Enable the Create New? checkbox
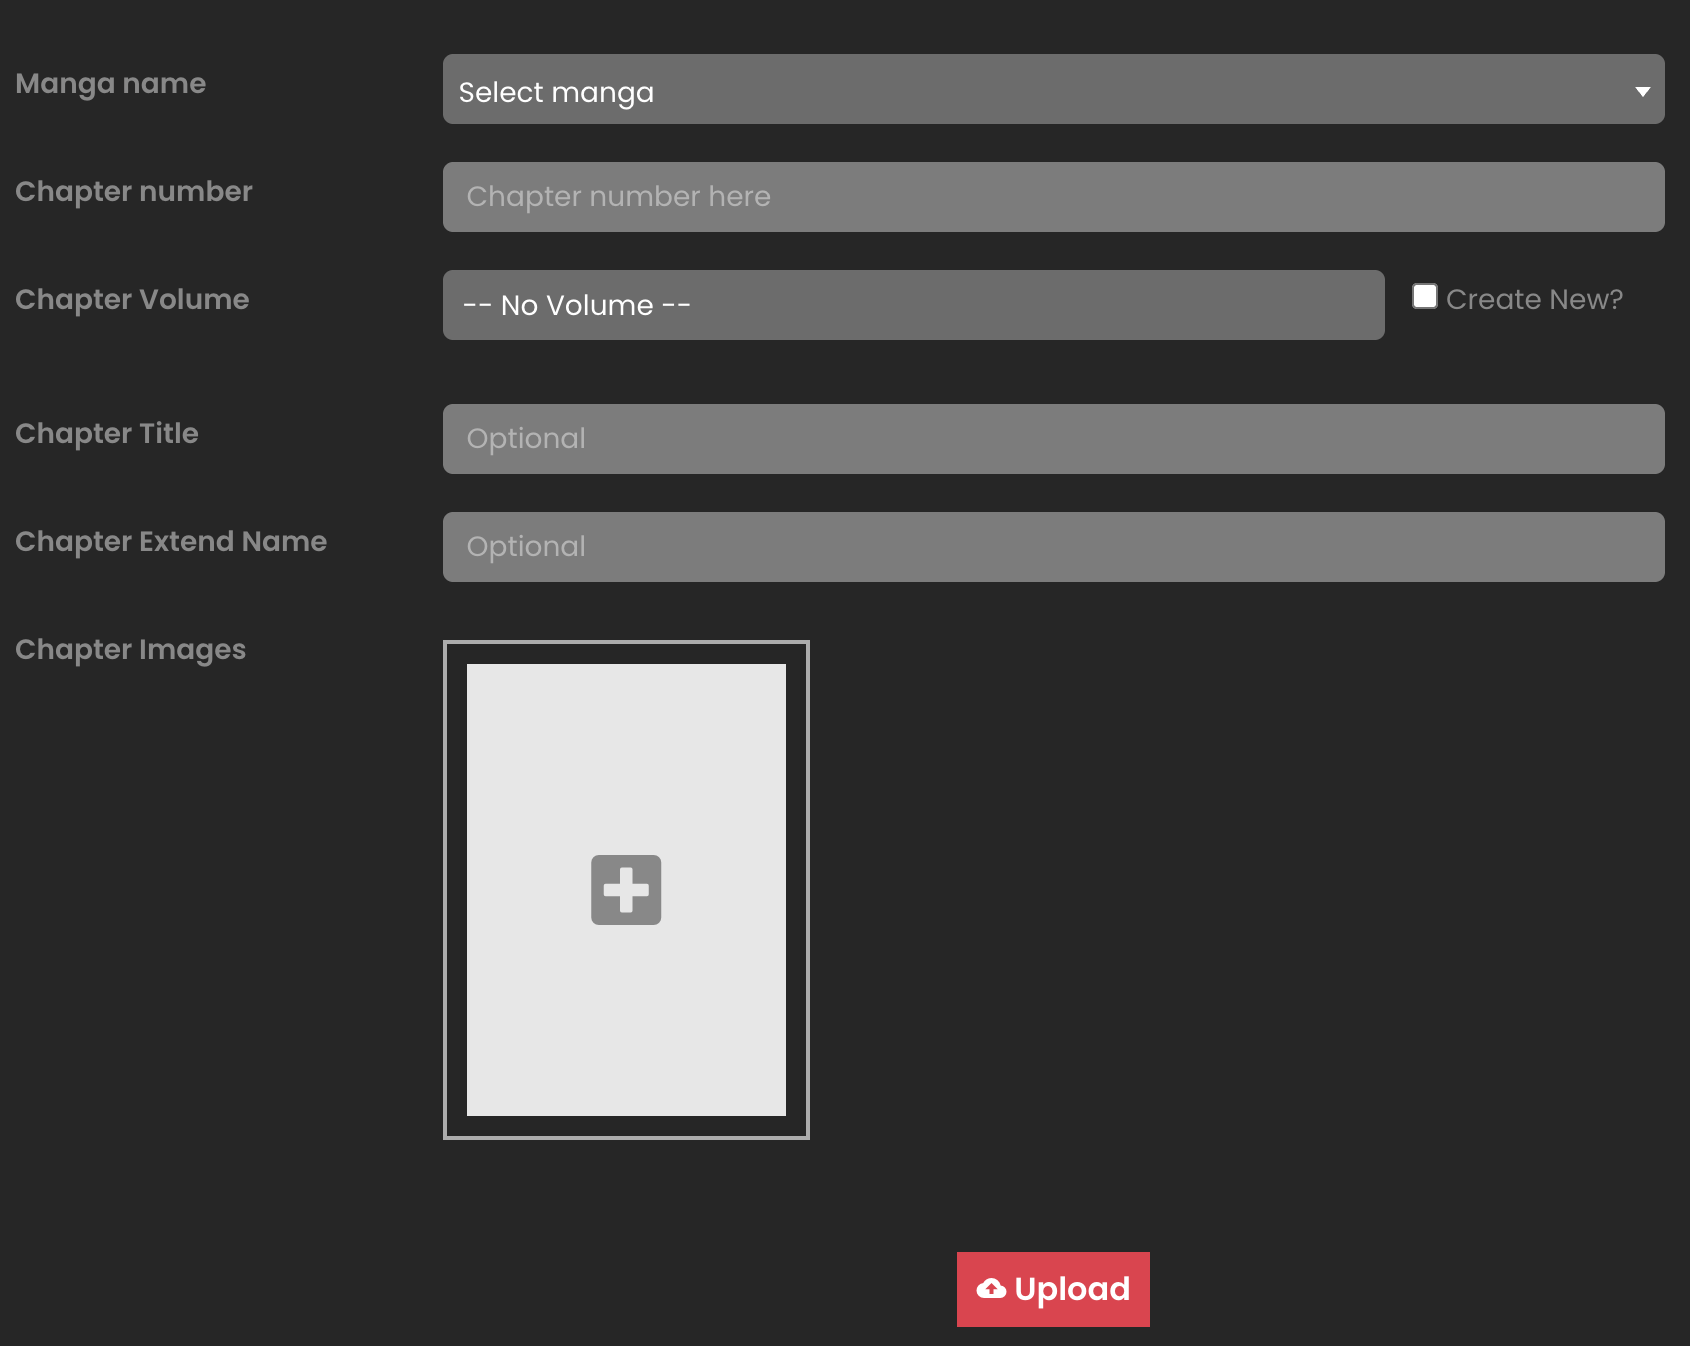The height and width of the screenshot is (1346, 1690). [1425, 297]
